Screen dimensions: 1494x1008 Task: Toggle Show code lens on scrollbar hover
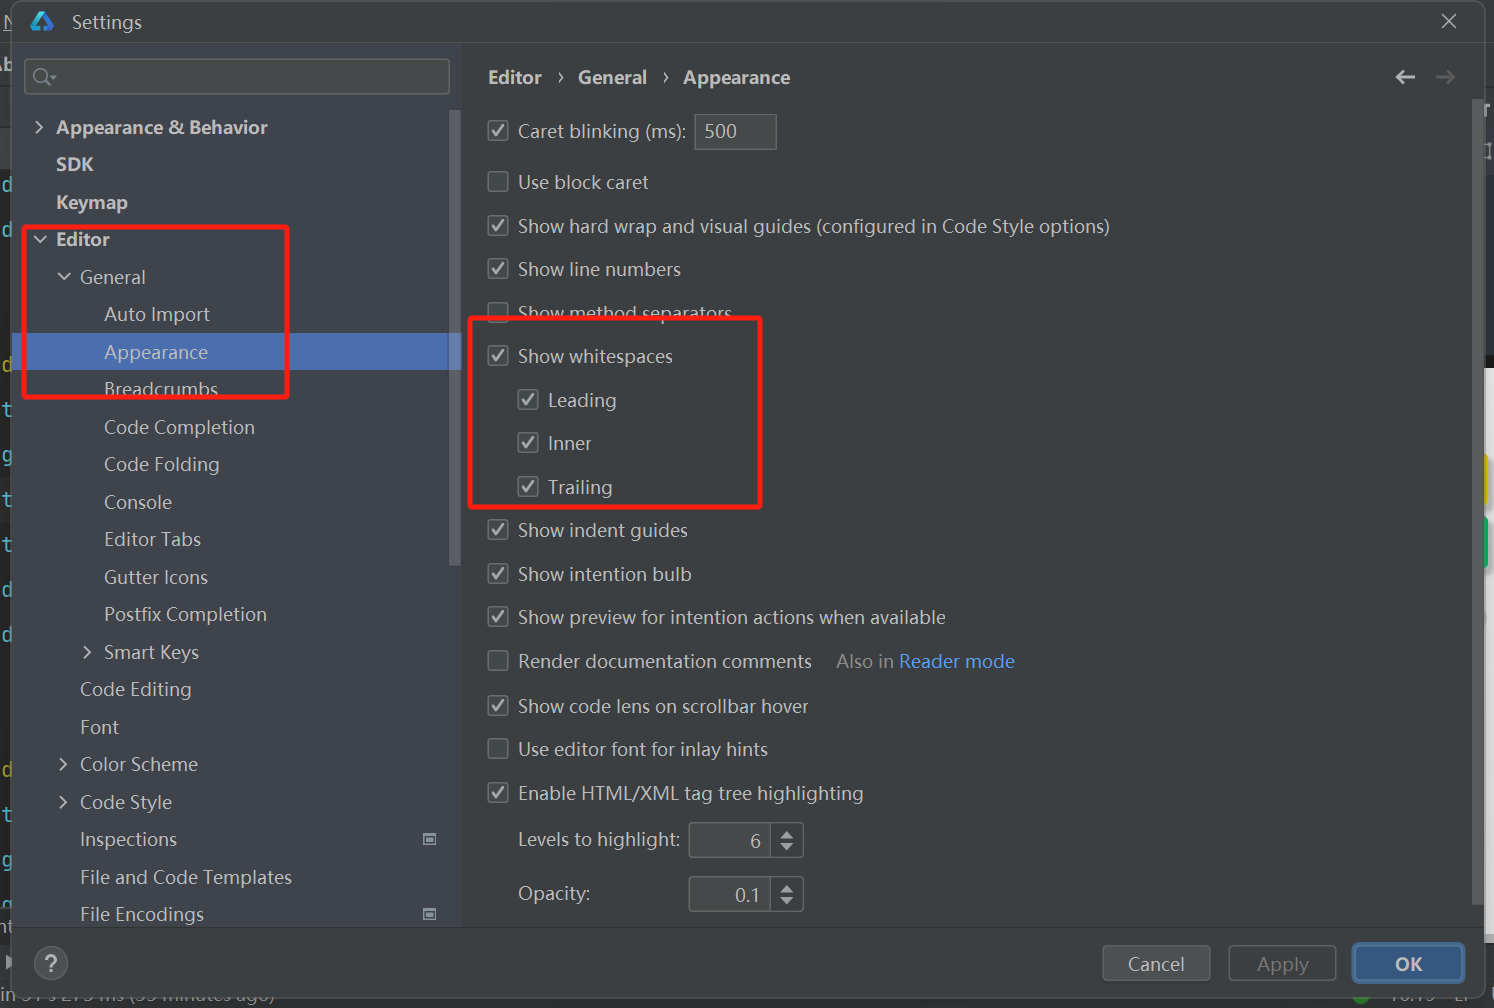click(498, 705)
